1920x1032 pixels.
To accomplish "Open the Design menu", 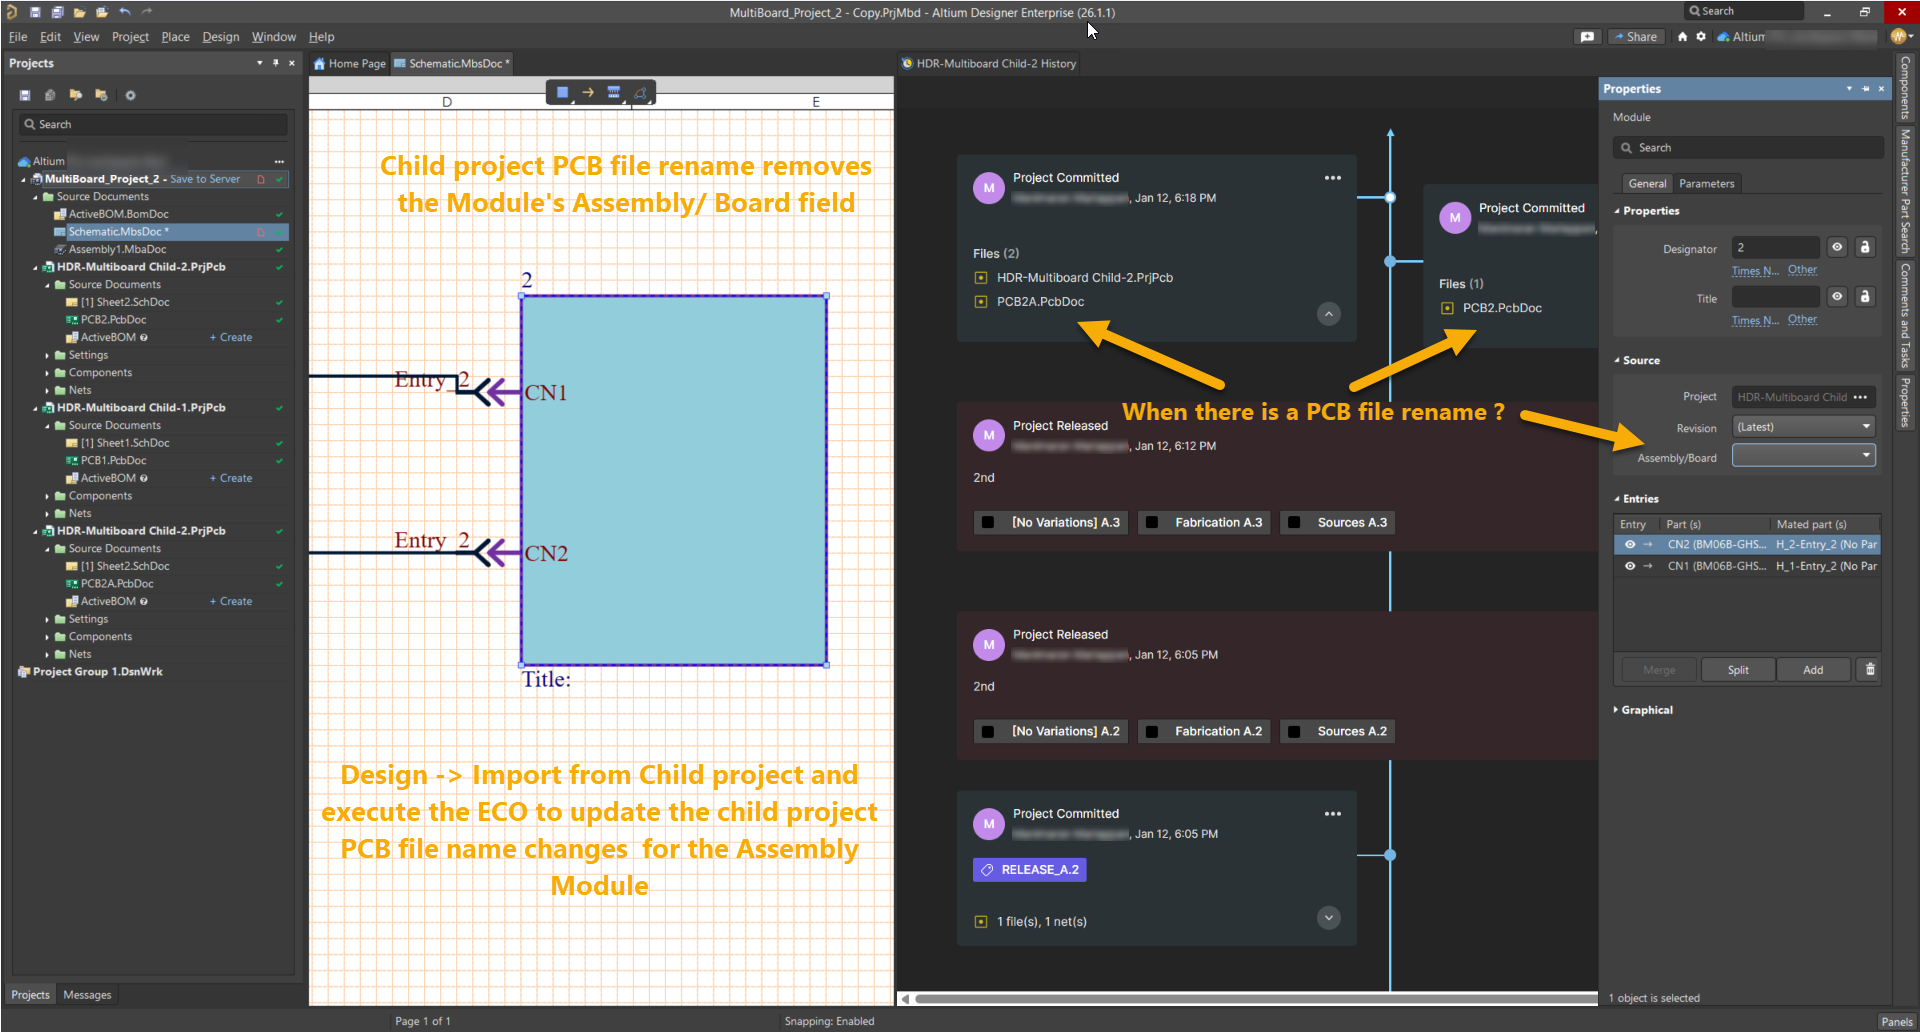I will click(x=220, y=37).
